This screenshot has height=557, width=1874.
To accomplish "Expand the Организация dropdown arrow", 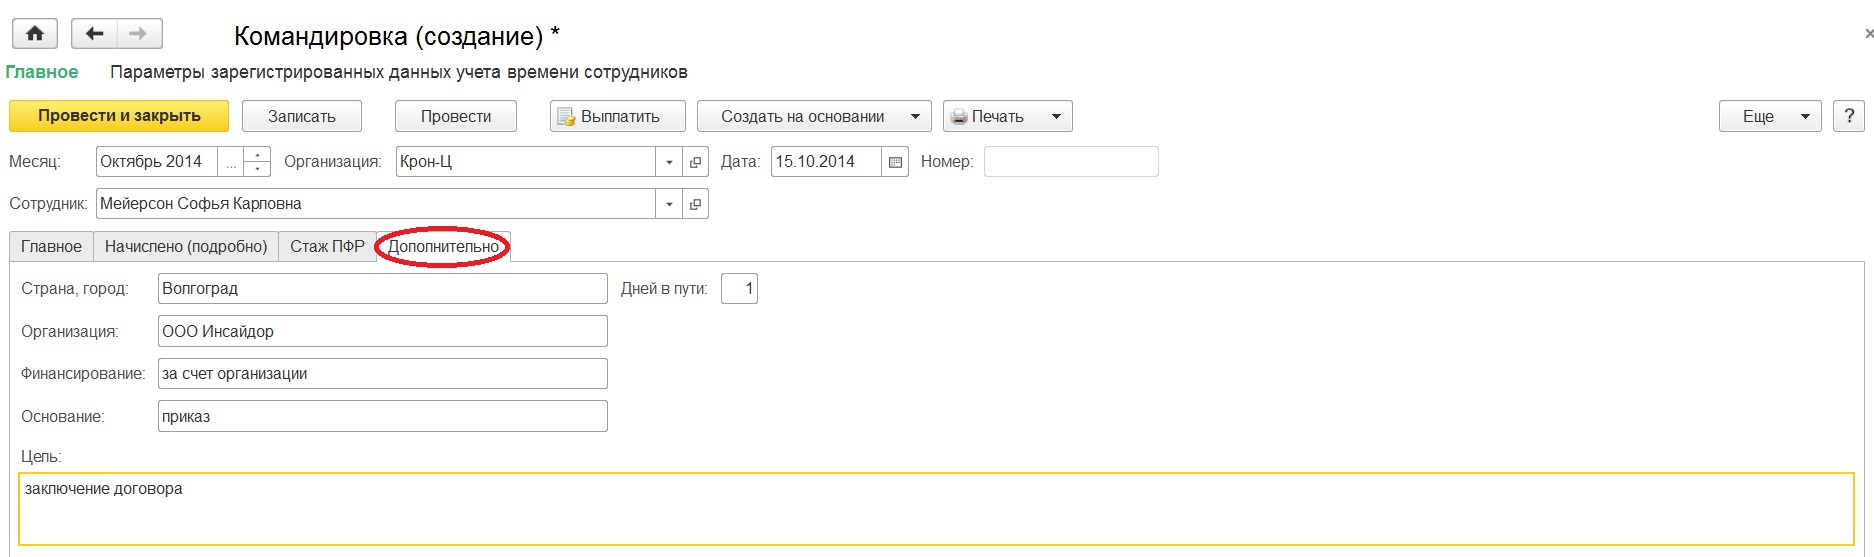I will click(x=669, y=162).
